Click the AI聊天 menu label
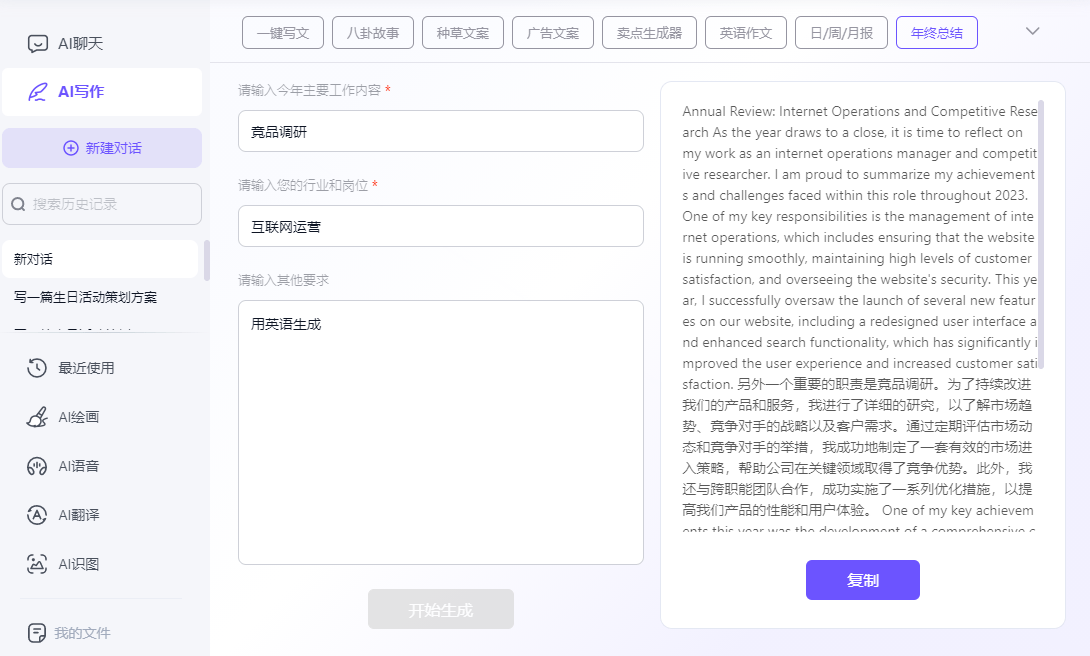 (81, 44)
